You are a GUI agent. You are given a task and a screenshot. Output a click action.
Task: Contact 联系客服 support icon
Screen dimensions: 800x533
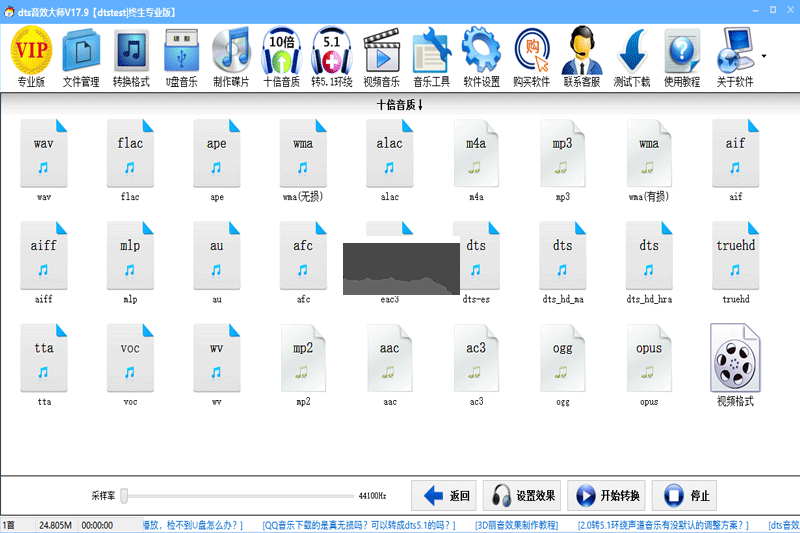(x=582, y=57)
